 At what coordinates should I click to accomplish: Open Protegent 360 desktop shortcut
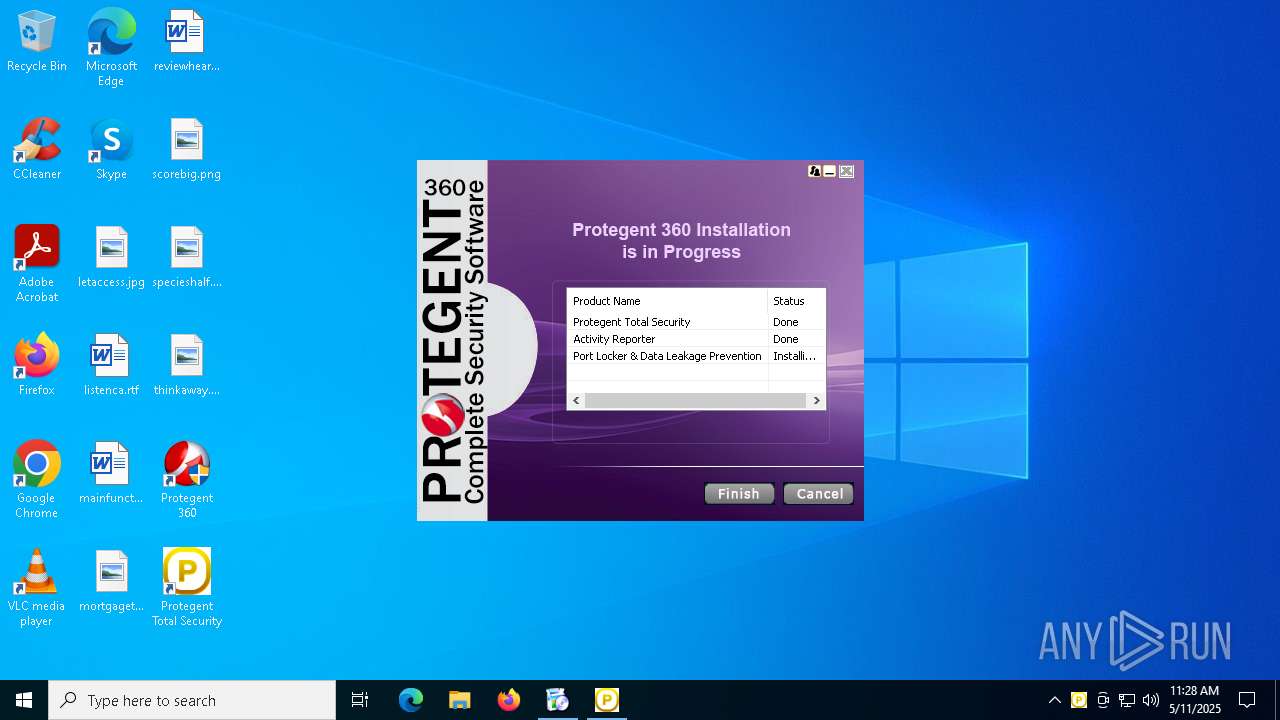click(186, 480)
